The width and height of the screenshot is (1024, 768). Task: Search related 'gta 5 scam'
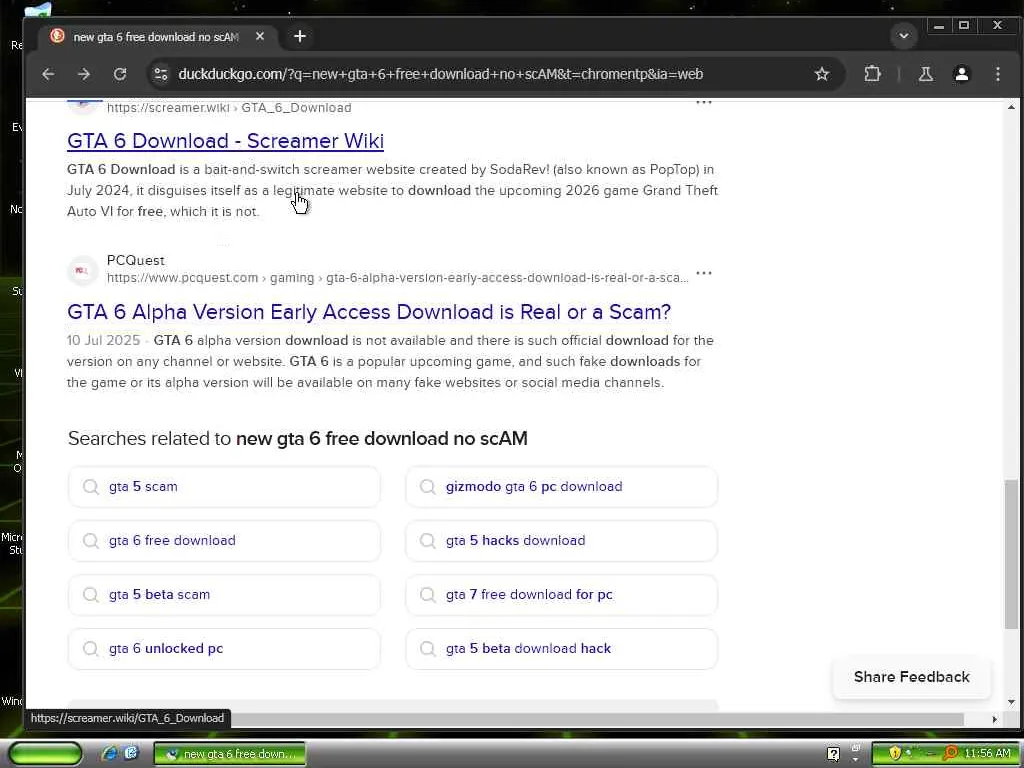pos(224,487)
